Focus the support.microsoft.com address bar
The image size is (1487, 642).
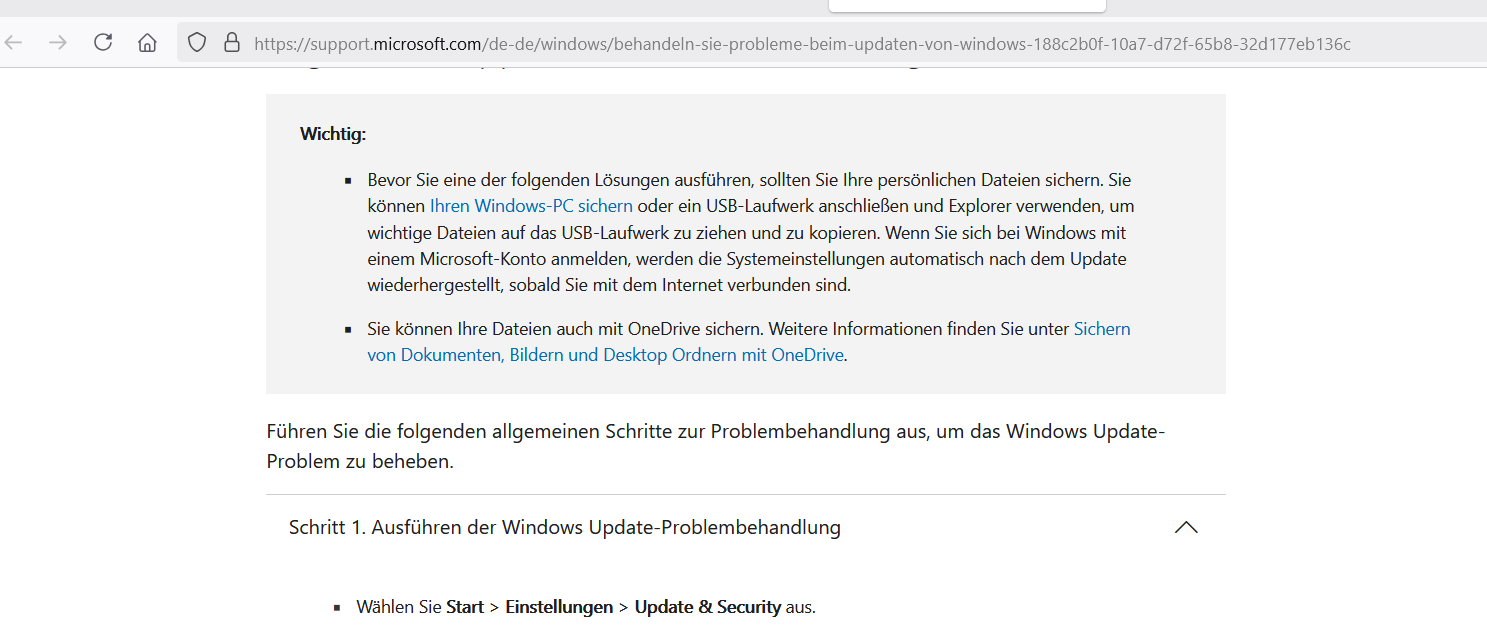(832, 43)
